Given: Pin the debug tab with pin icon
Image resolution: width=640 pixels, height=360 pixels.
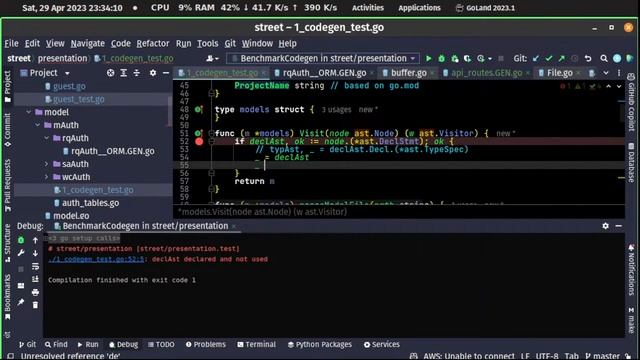Looking at the screenshot, I should click(21, 302).
